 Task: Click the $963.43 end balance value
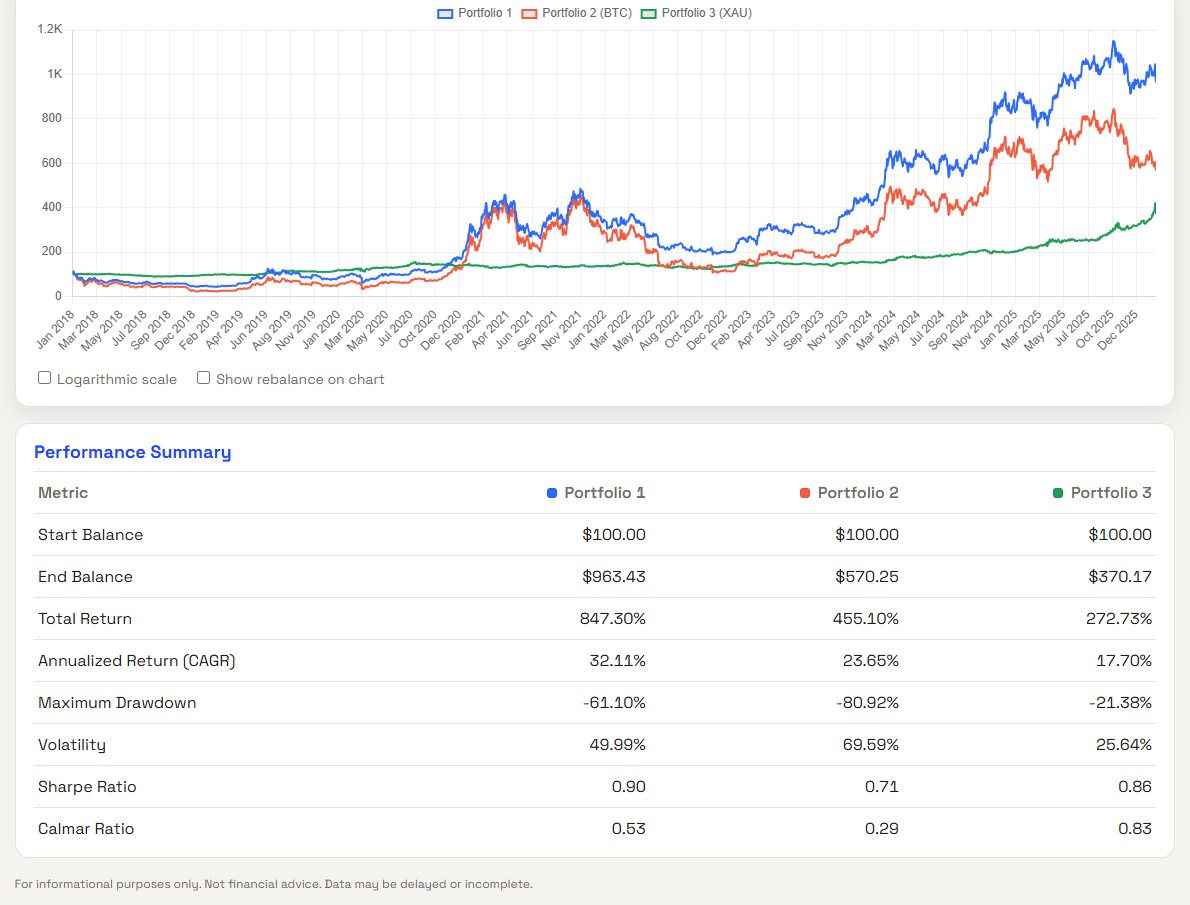click(614, 577)
